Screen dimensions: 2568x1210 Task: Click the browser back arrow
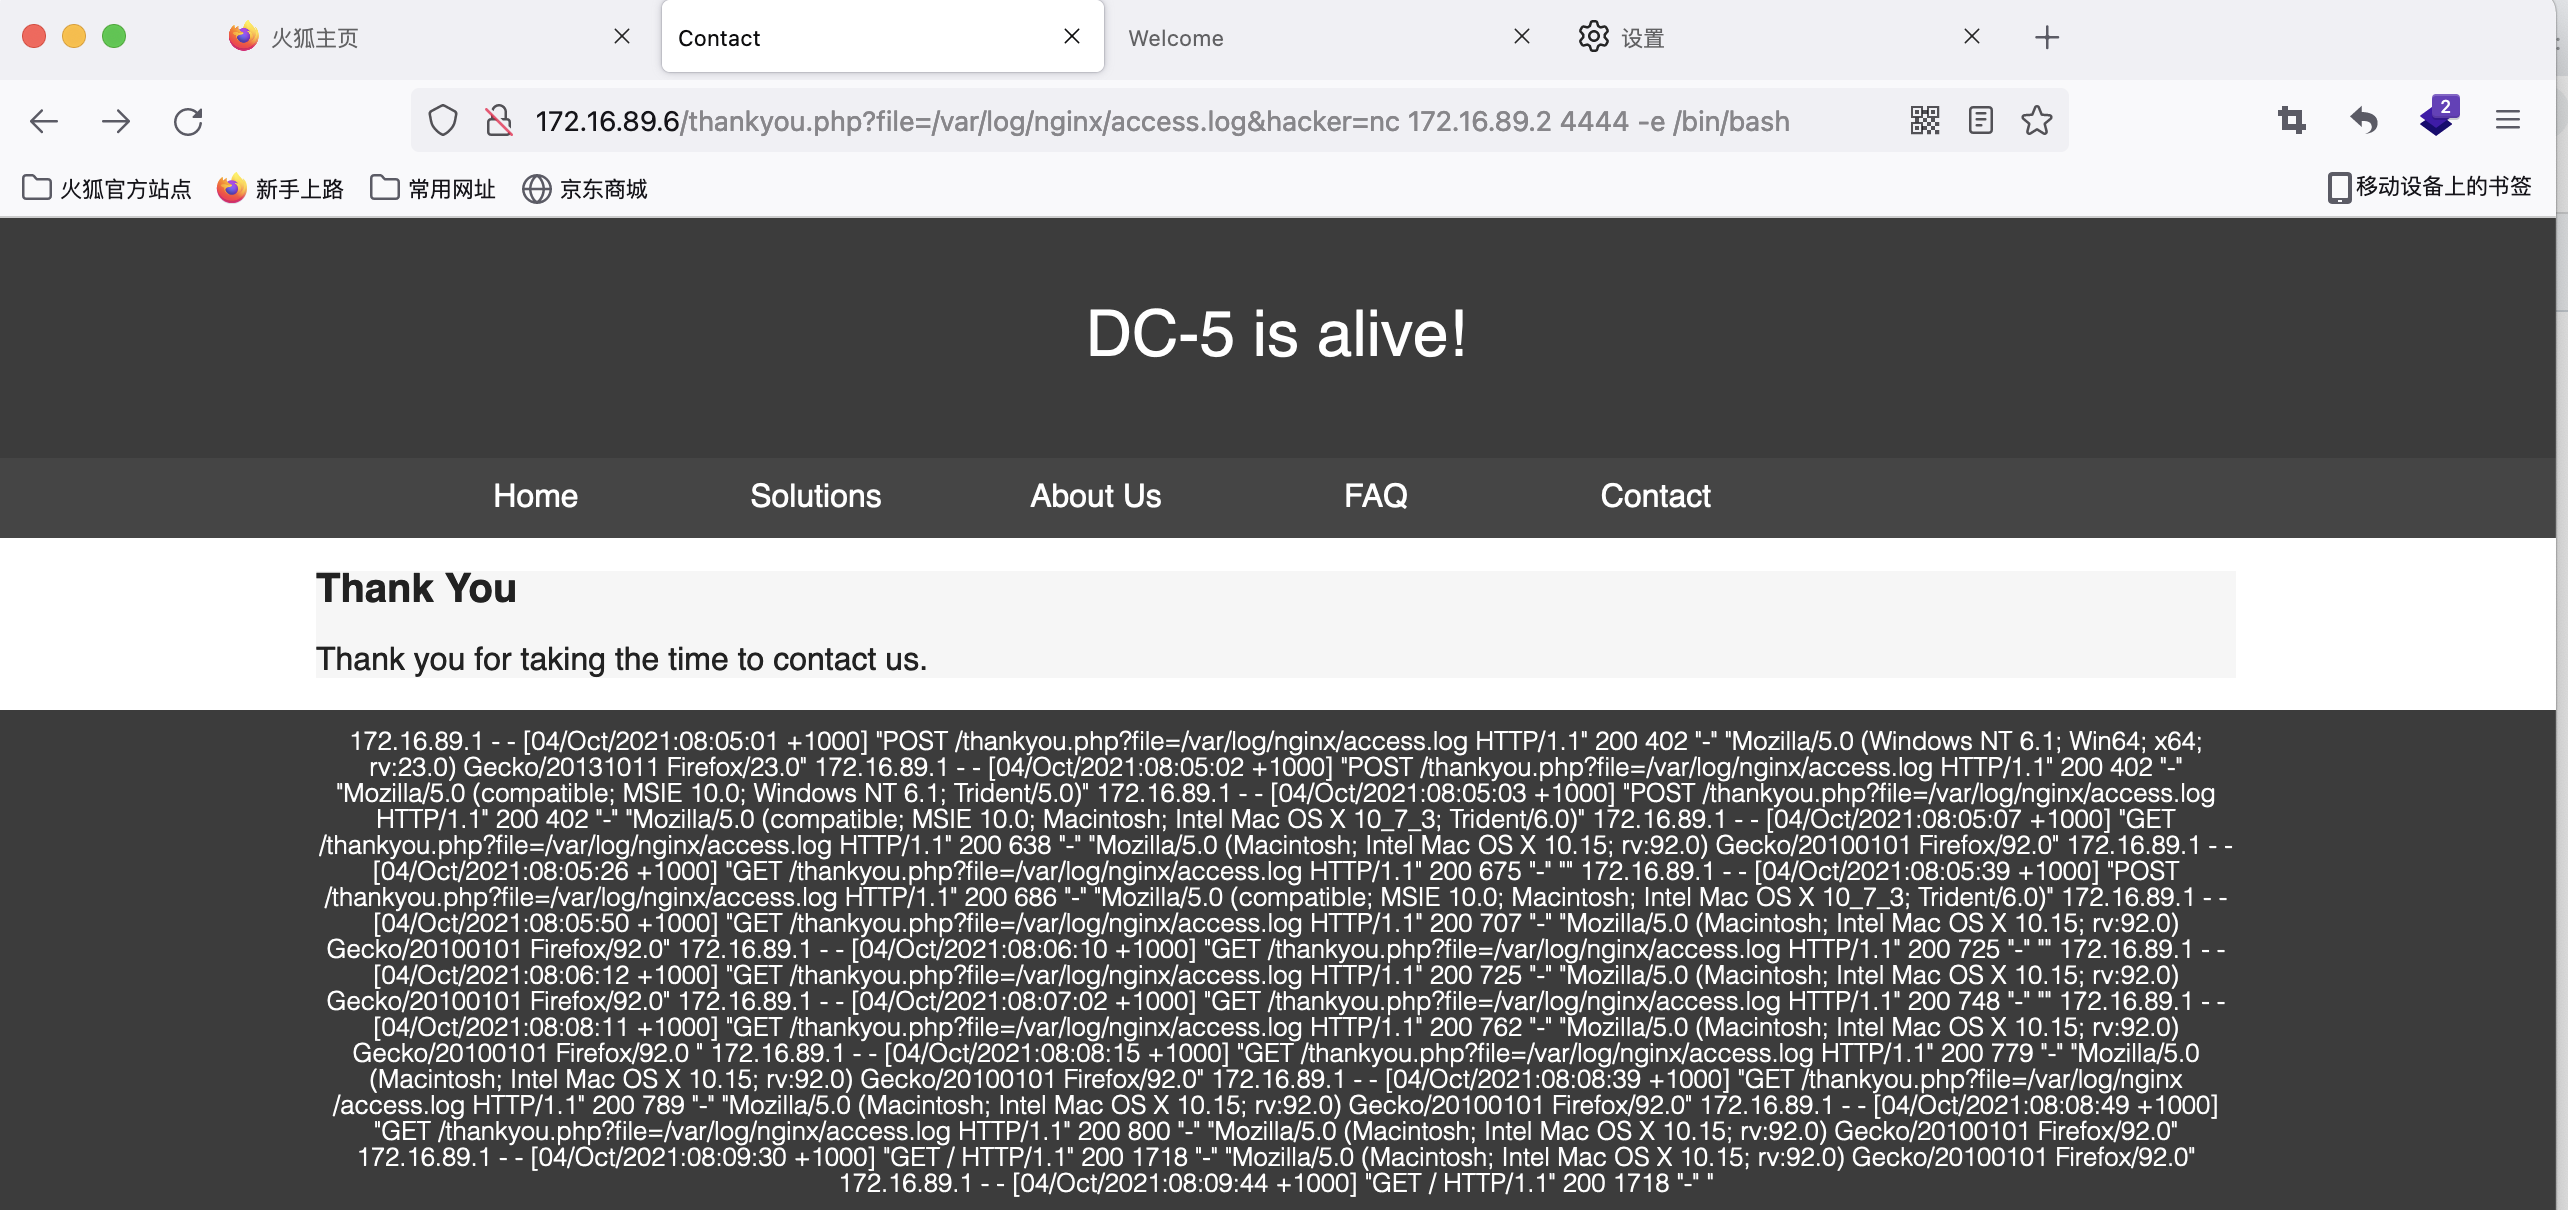click(x=44, y=121)
